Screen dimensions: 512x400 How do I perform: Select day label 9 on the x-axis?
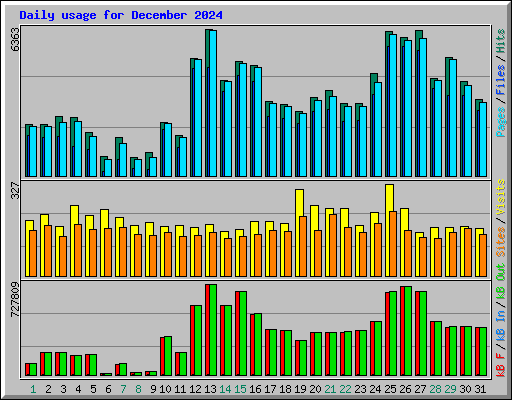[153, 389]
